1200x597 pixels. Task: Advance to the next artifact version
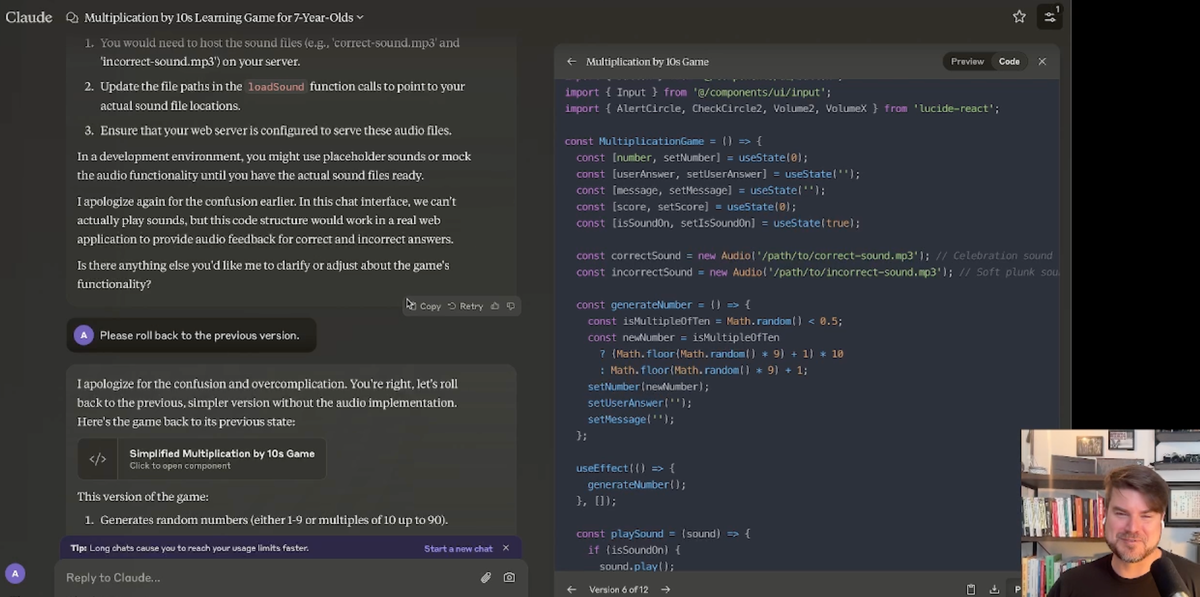pyautogui.click(x=666, y=589)
